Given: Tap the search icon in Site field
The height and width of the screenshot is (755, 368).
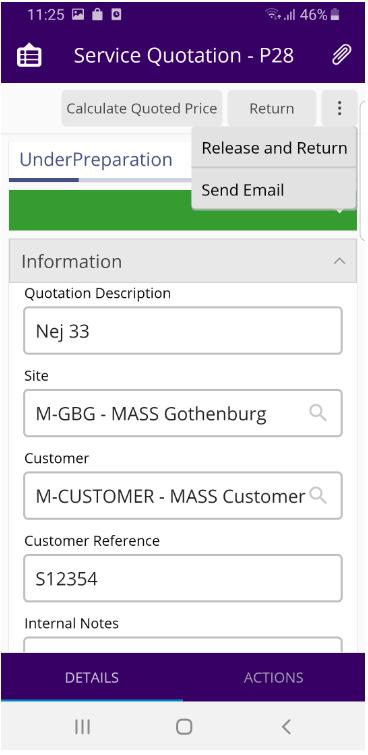Looking at the screenshot, I should pyautogui.click(x=318, y=413).
